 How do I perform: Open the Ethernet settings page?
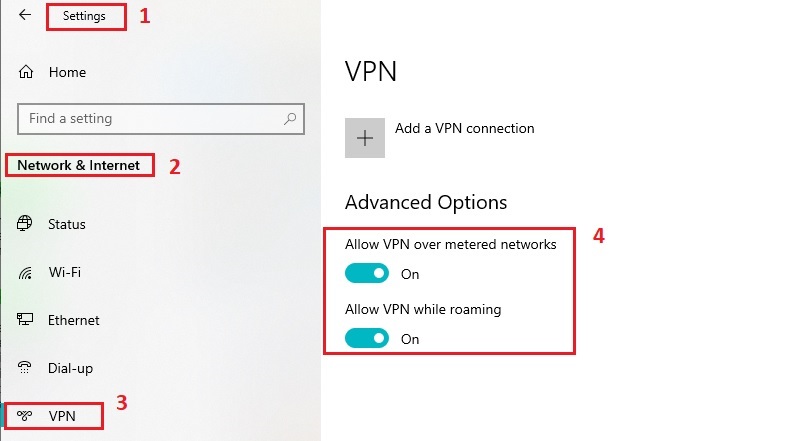click(74, 320)
